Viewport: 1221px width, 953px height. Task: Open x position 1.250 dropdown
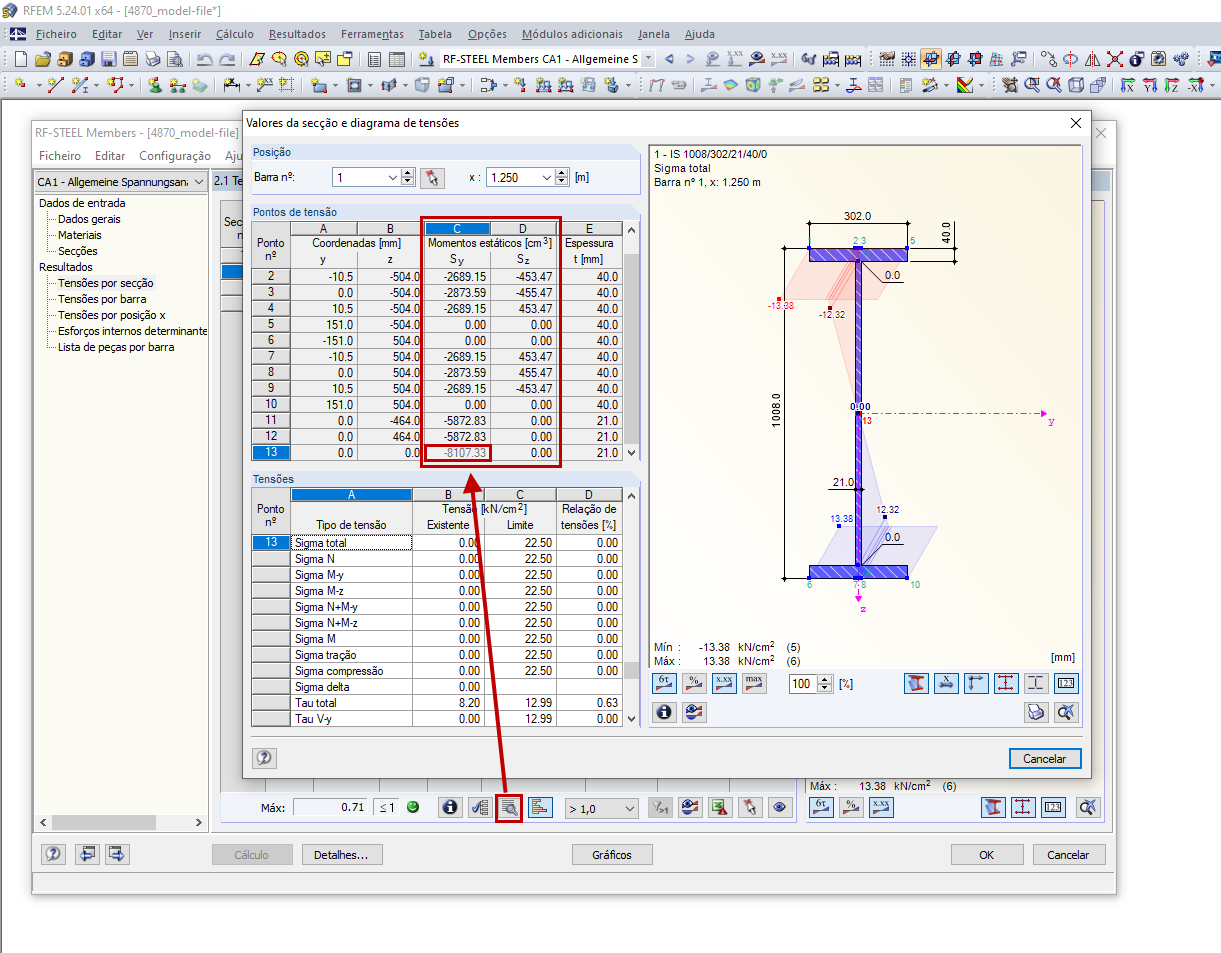click(x=546, y=177)
